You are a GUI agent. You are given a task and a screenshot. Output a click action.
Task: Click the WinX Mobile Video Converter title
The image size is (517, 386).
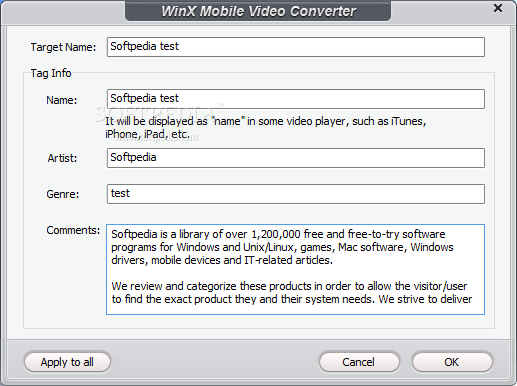259,11
